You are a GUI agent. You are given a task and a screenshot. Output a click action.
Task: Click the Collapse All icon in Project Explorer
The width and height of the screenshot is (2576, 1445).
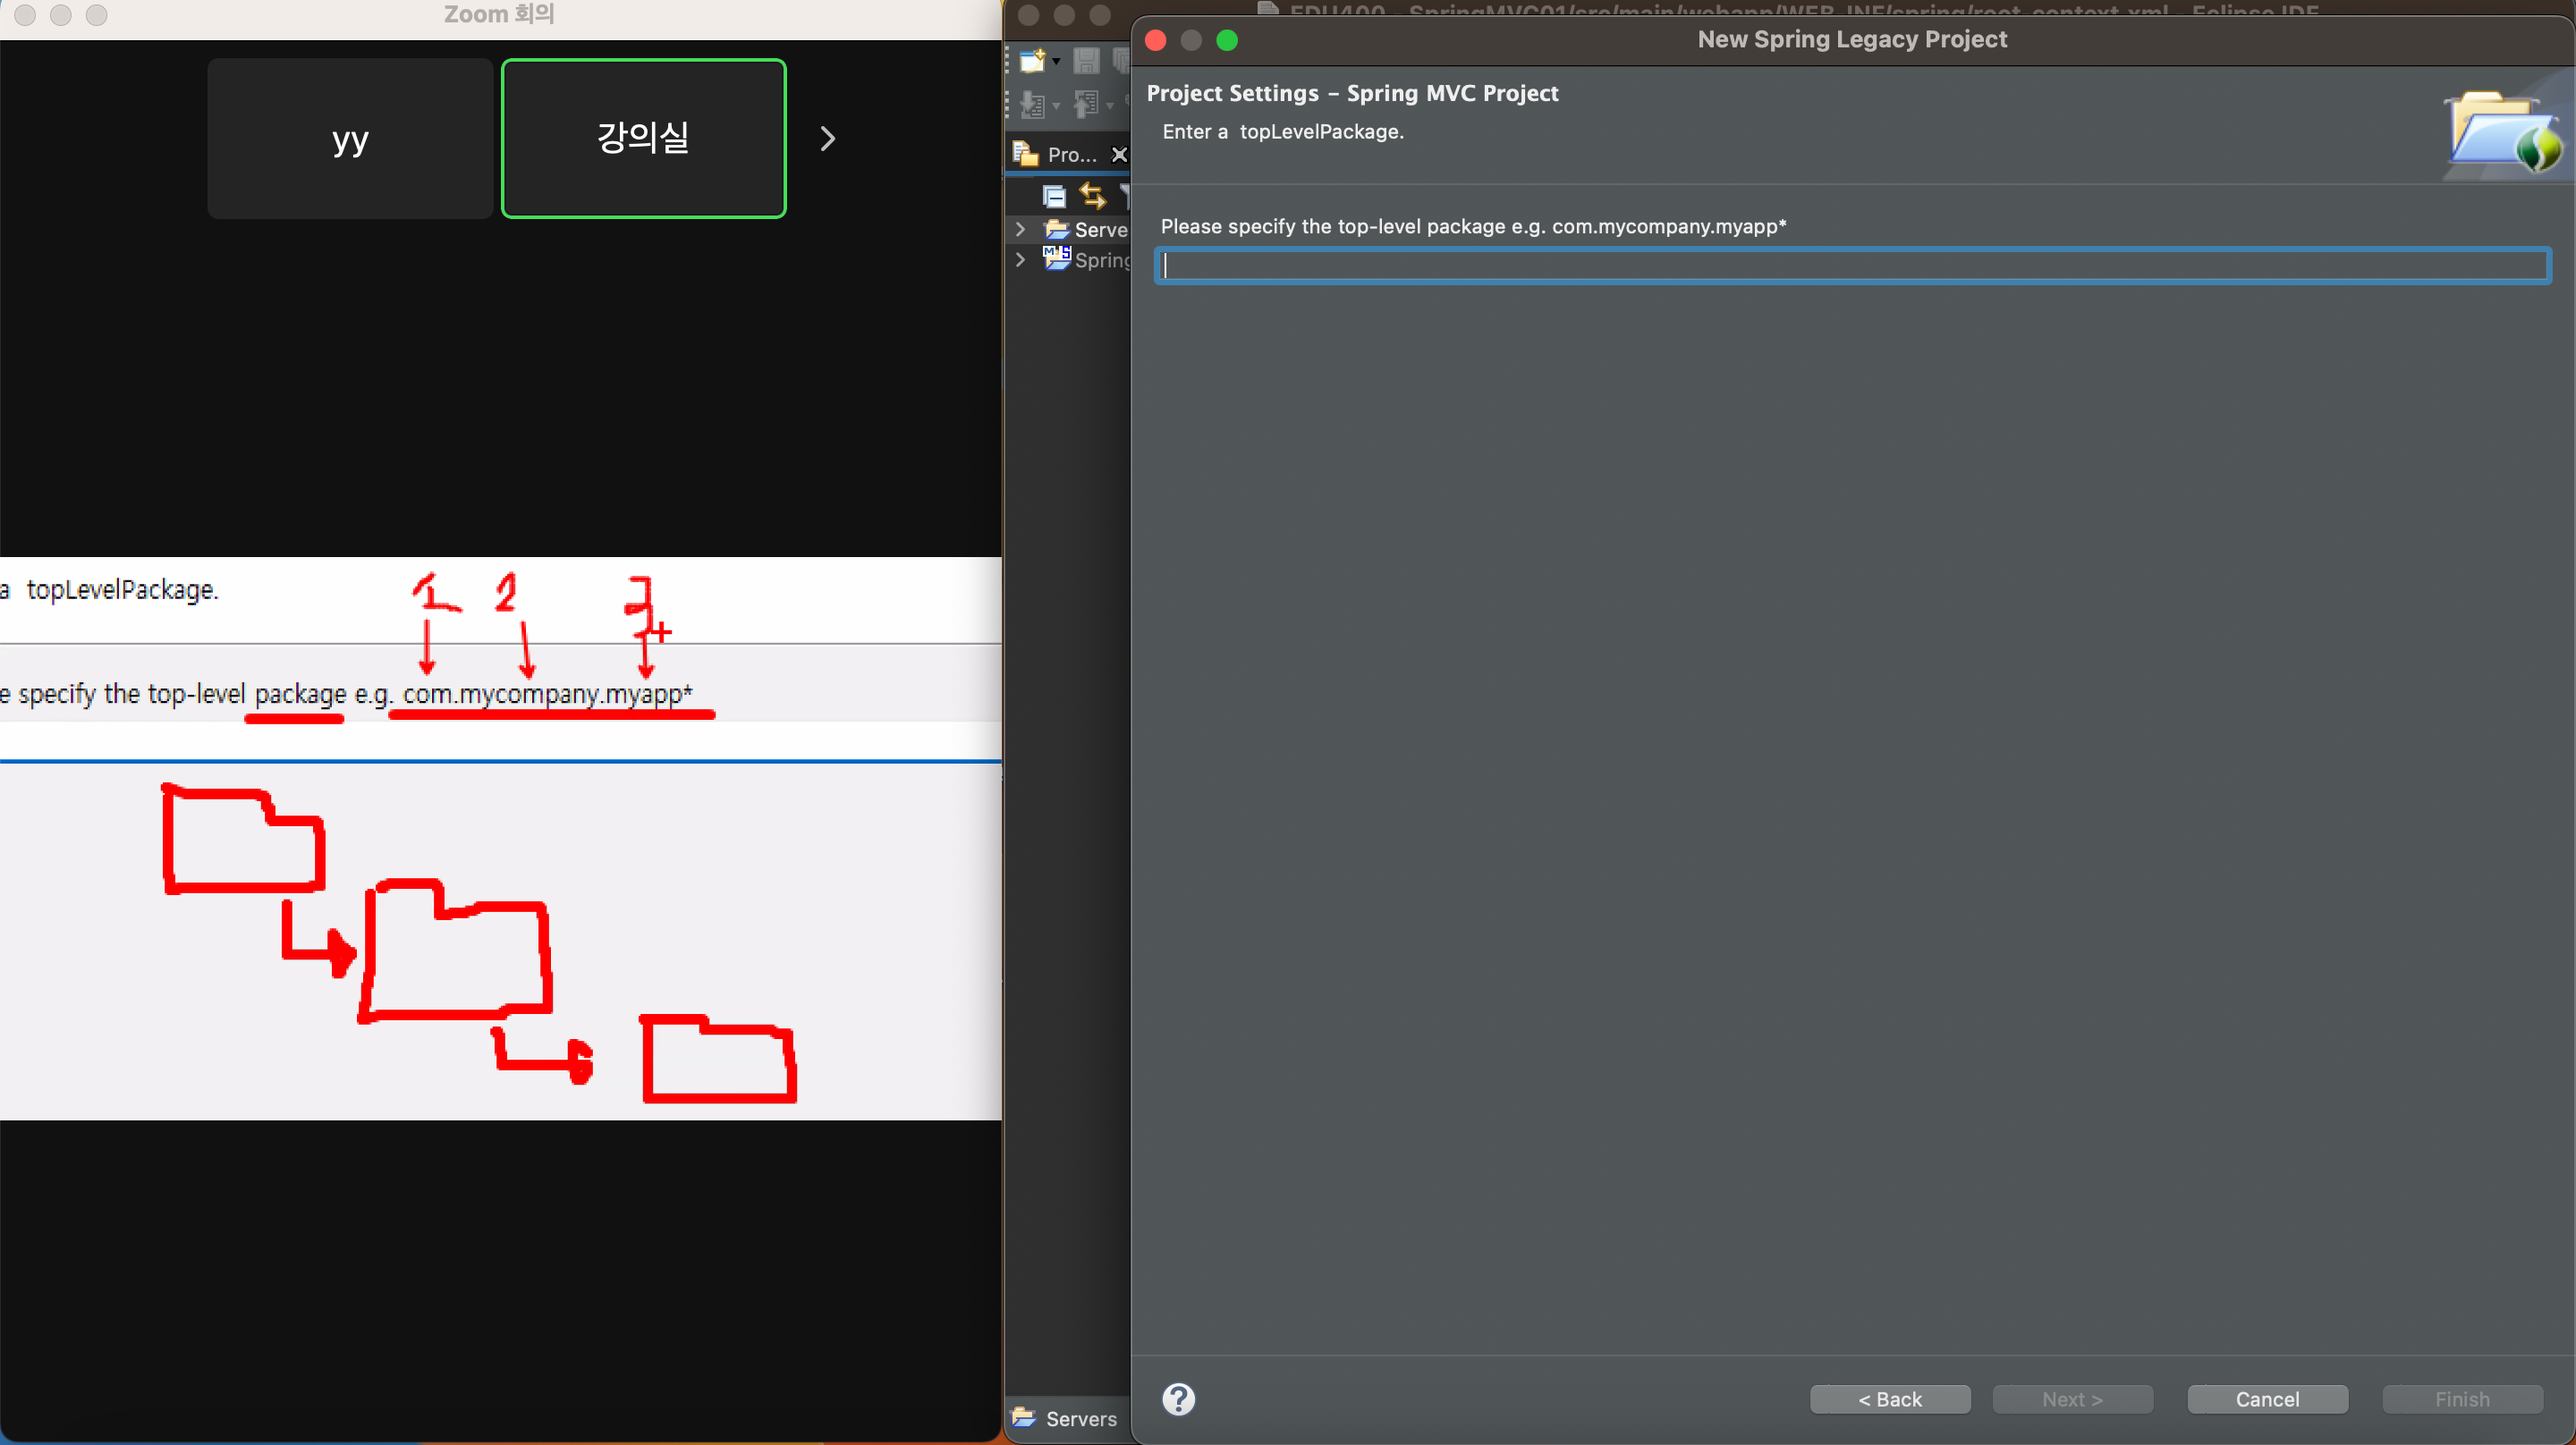coord(1054,196)
